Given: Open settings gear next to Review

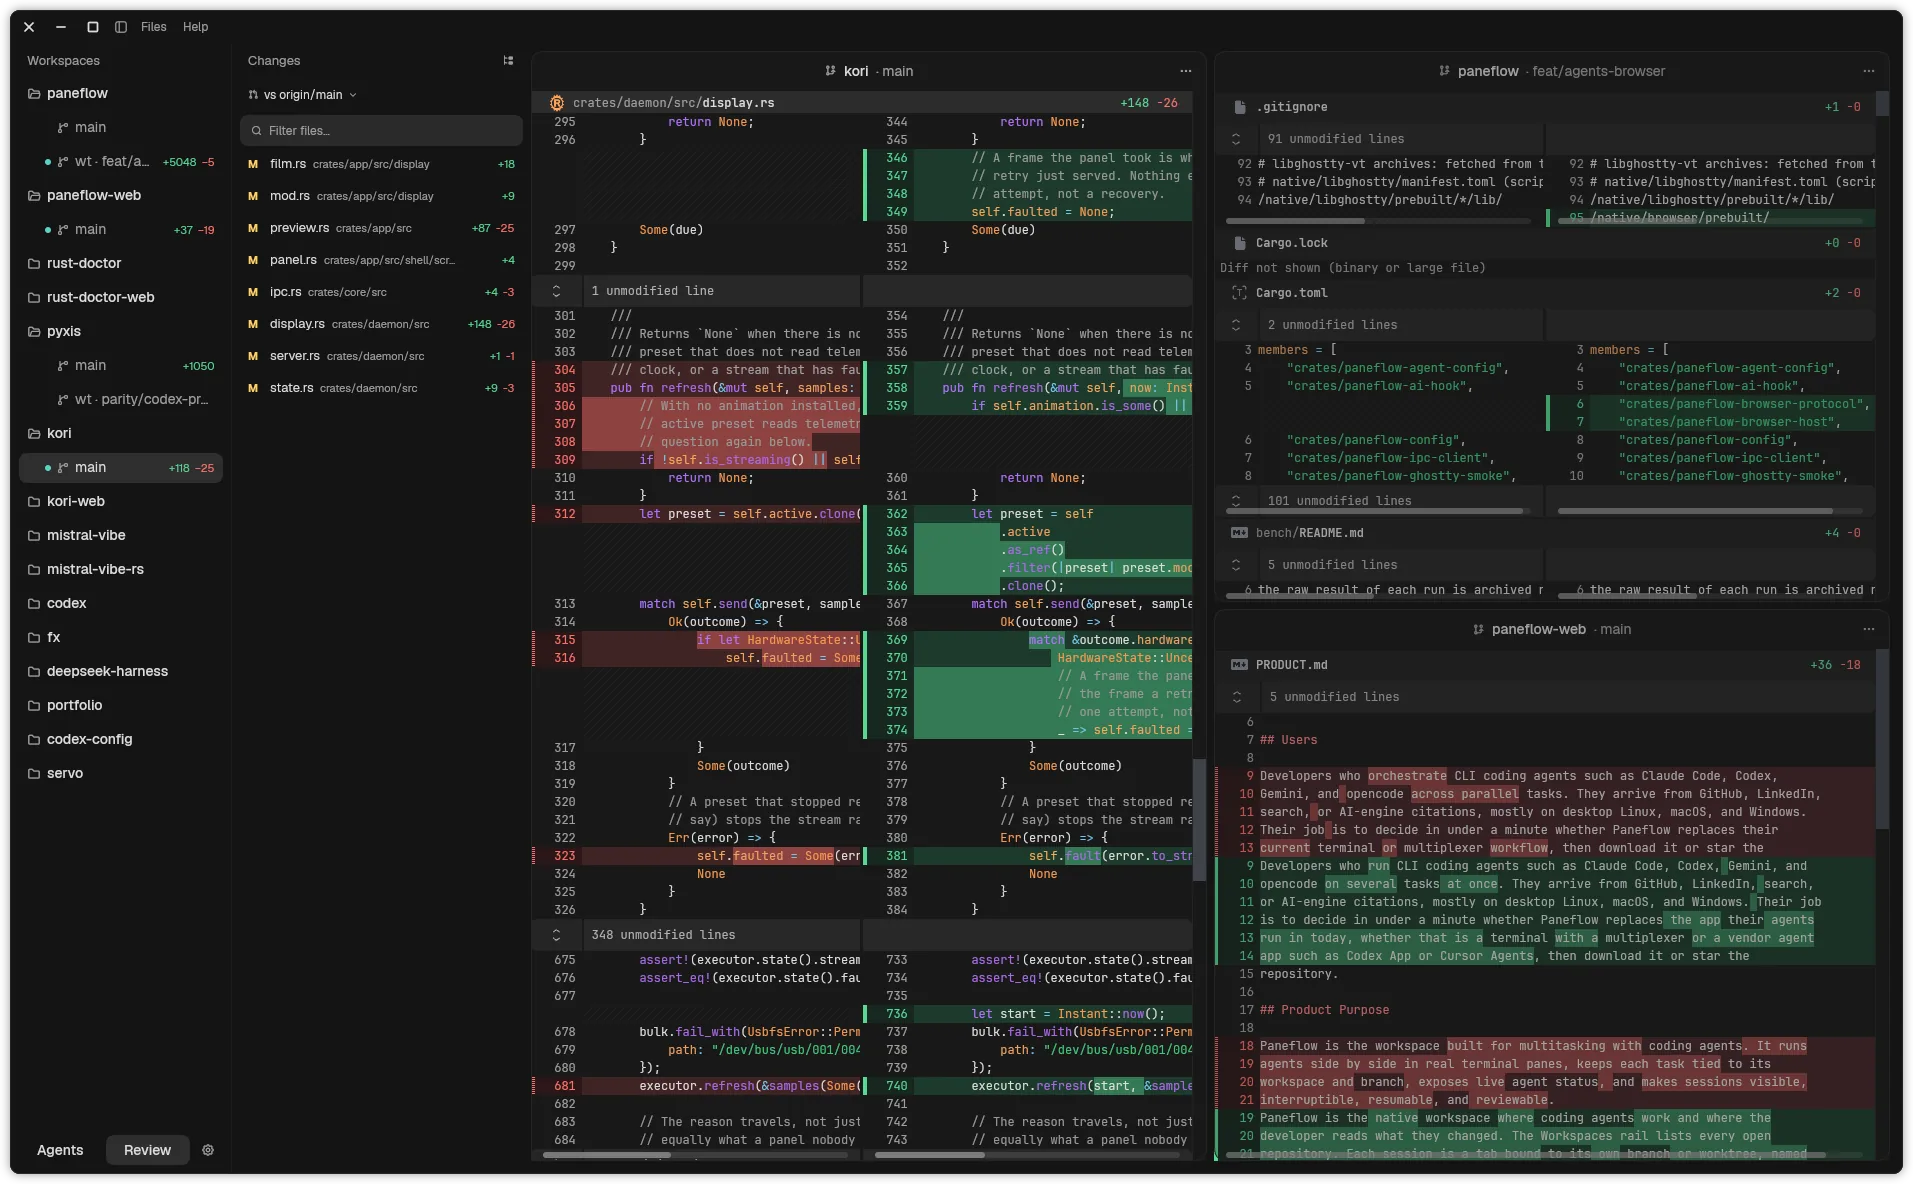Looking at the screenshot, I should click(x=208, y=1150).
